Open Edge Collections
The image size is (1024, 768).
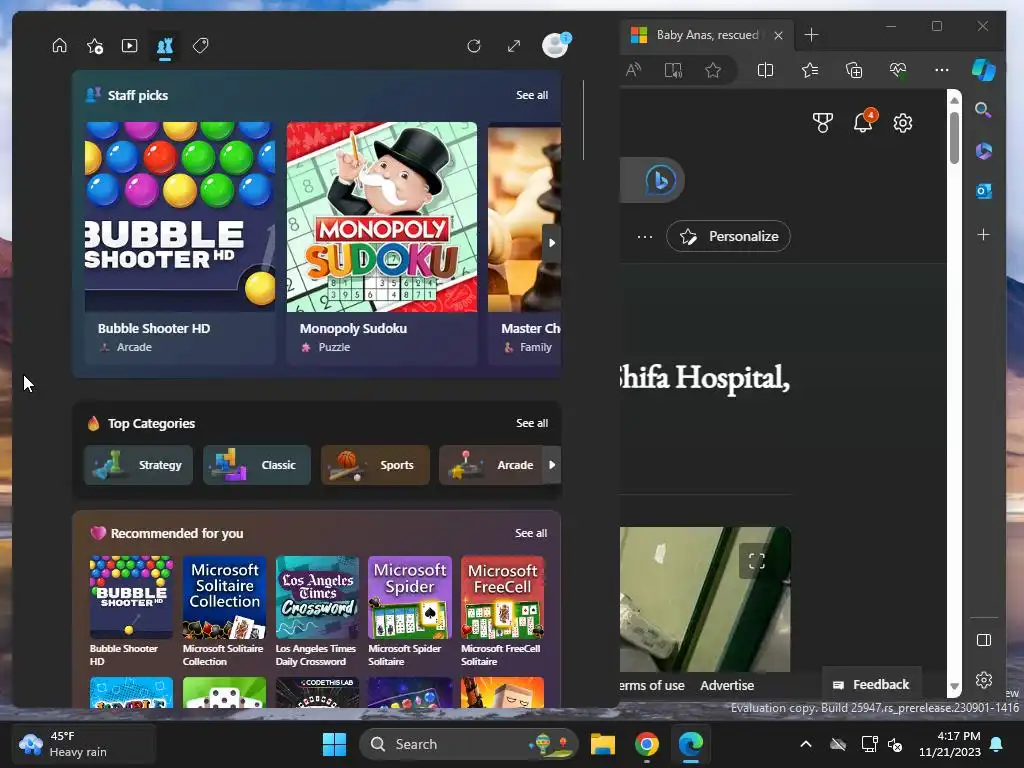854,70
